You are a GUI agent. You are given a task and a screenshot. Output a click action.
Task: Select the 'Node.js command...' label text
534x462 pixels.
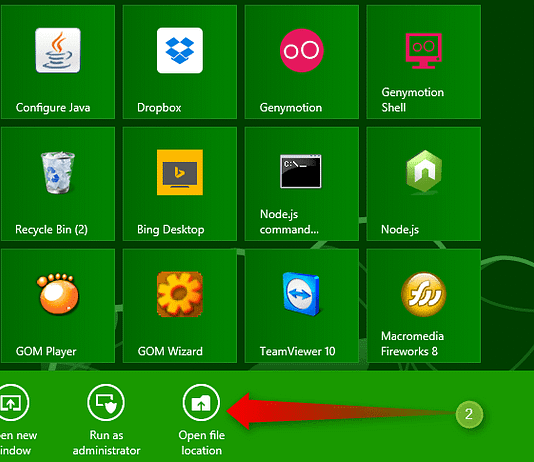(289, 222)
